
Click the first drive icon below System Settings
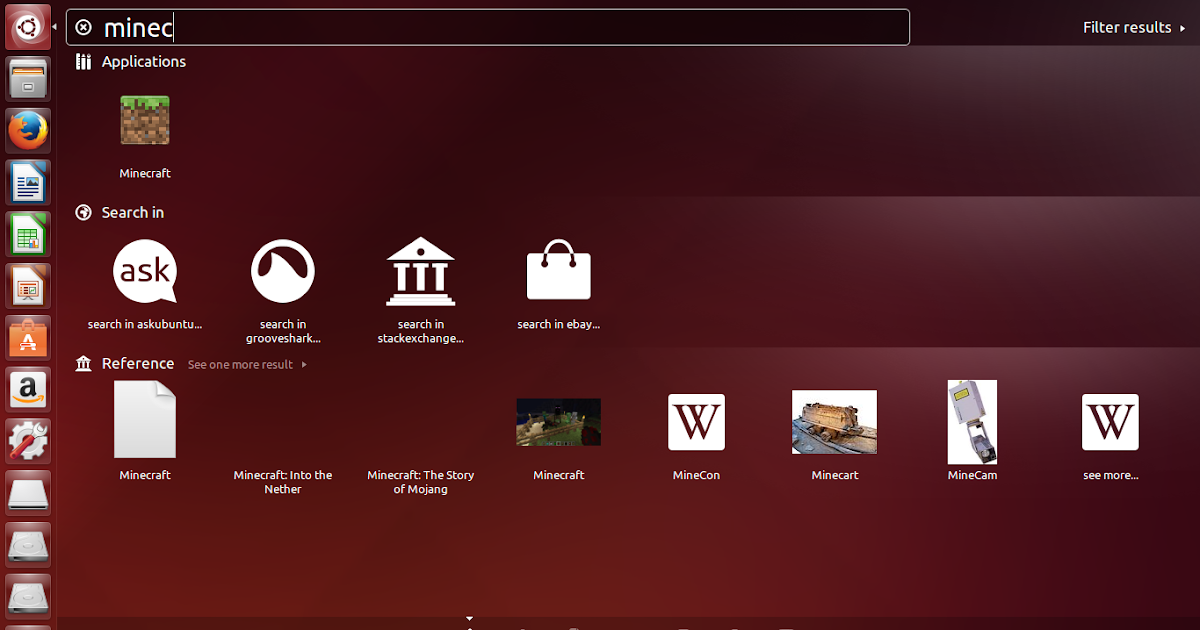28,495
